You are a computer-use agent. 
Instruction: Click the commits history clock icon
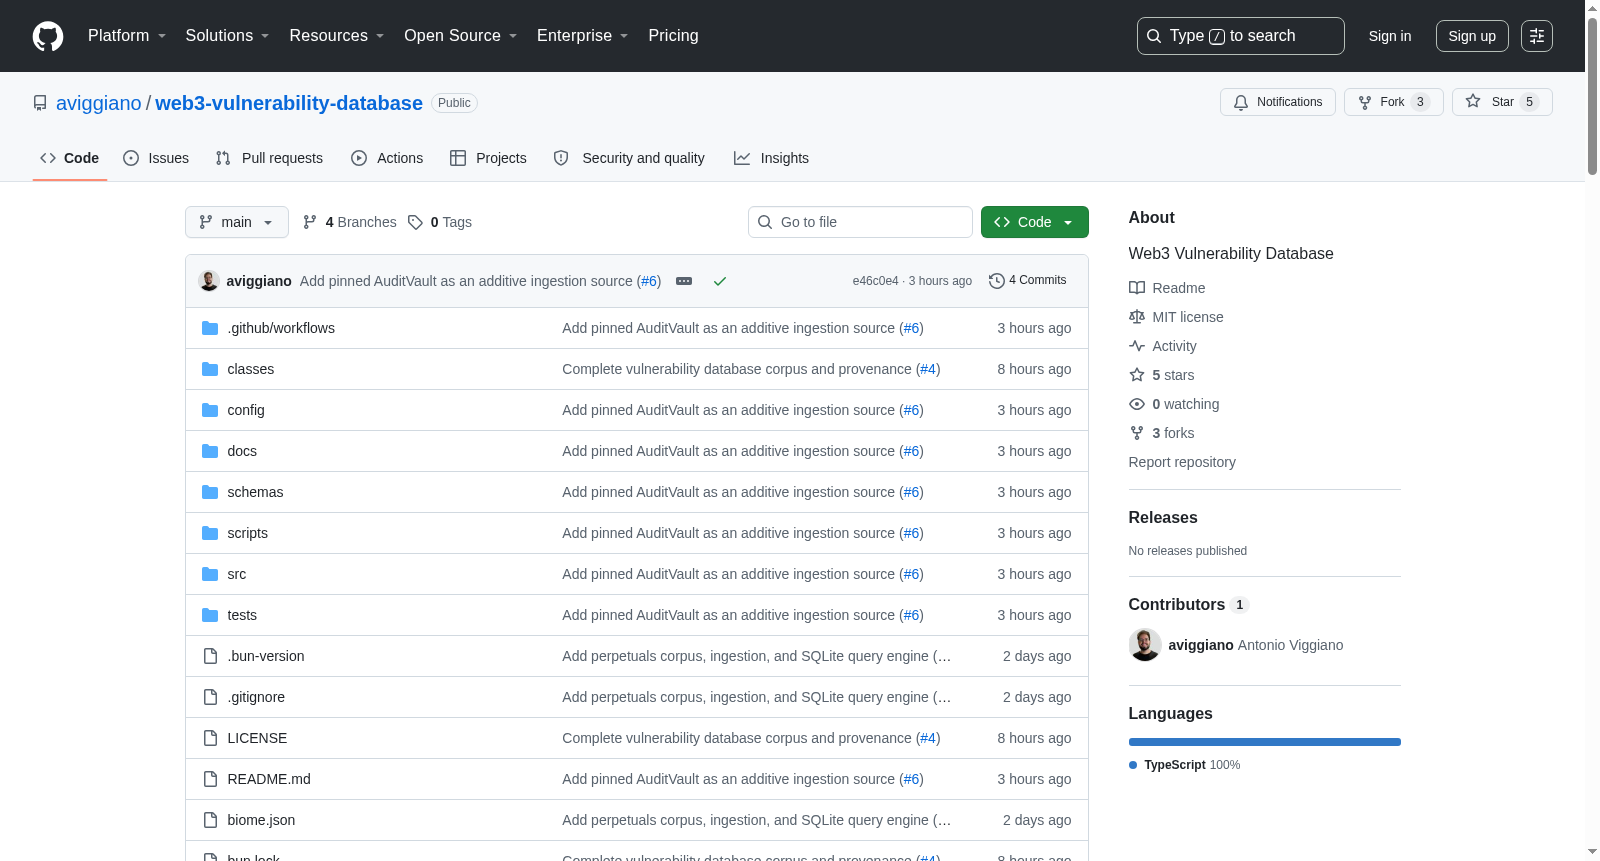tap(997, 281)
